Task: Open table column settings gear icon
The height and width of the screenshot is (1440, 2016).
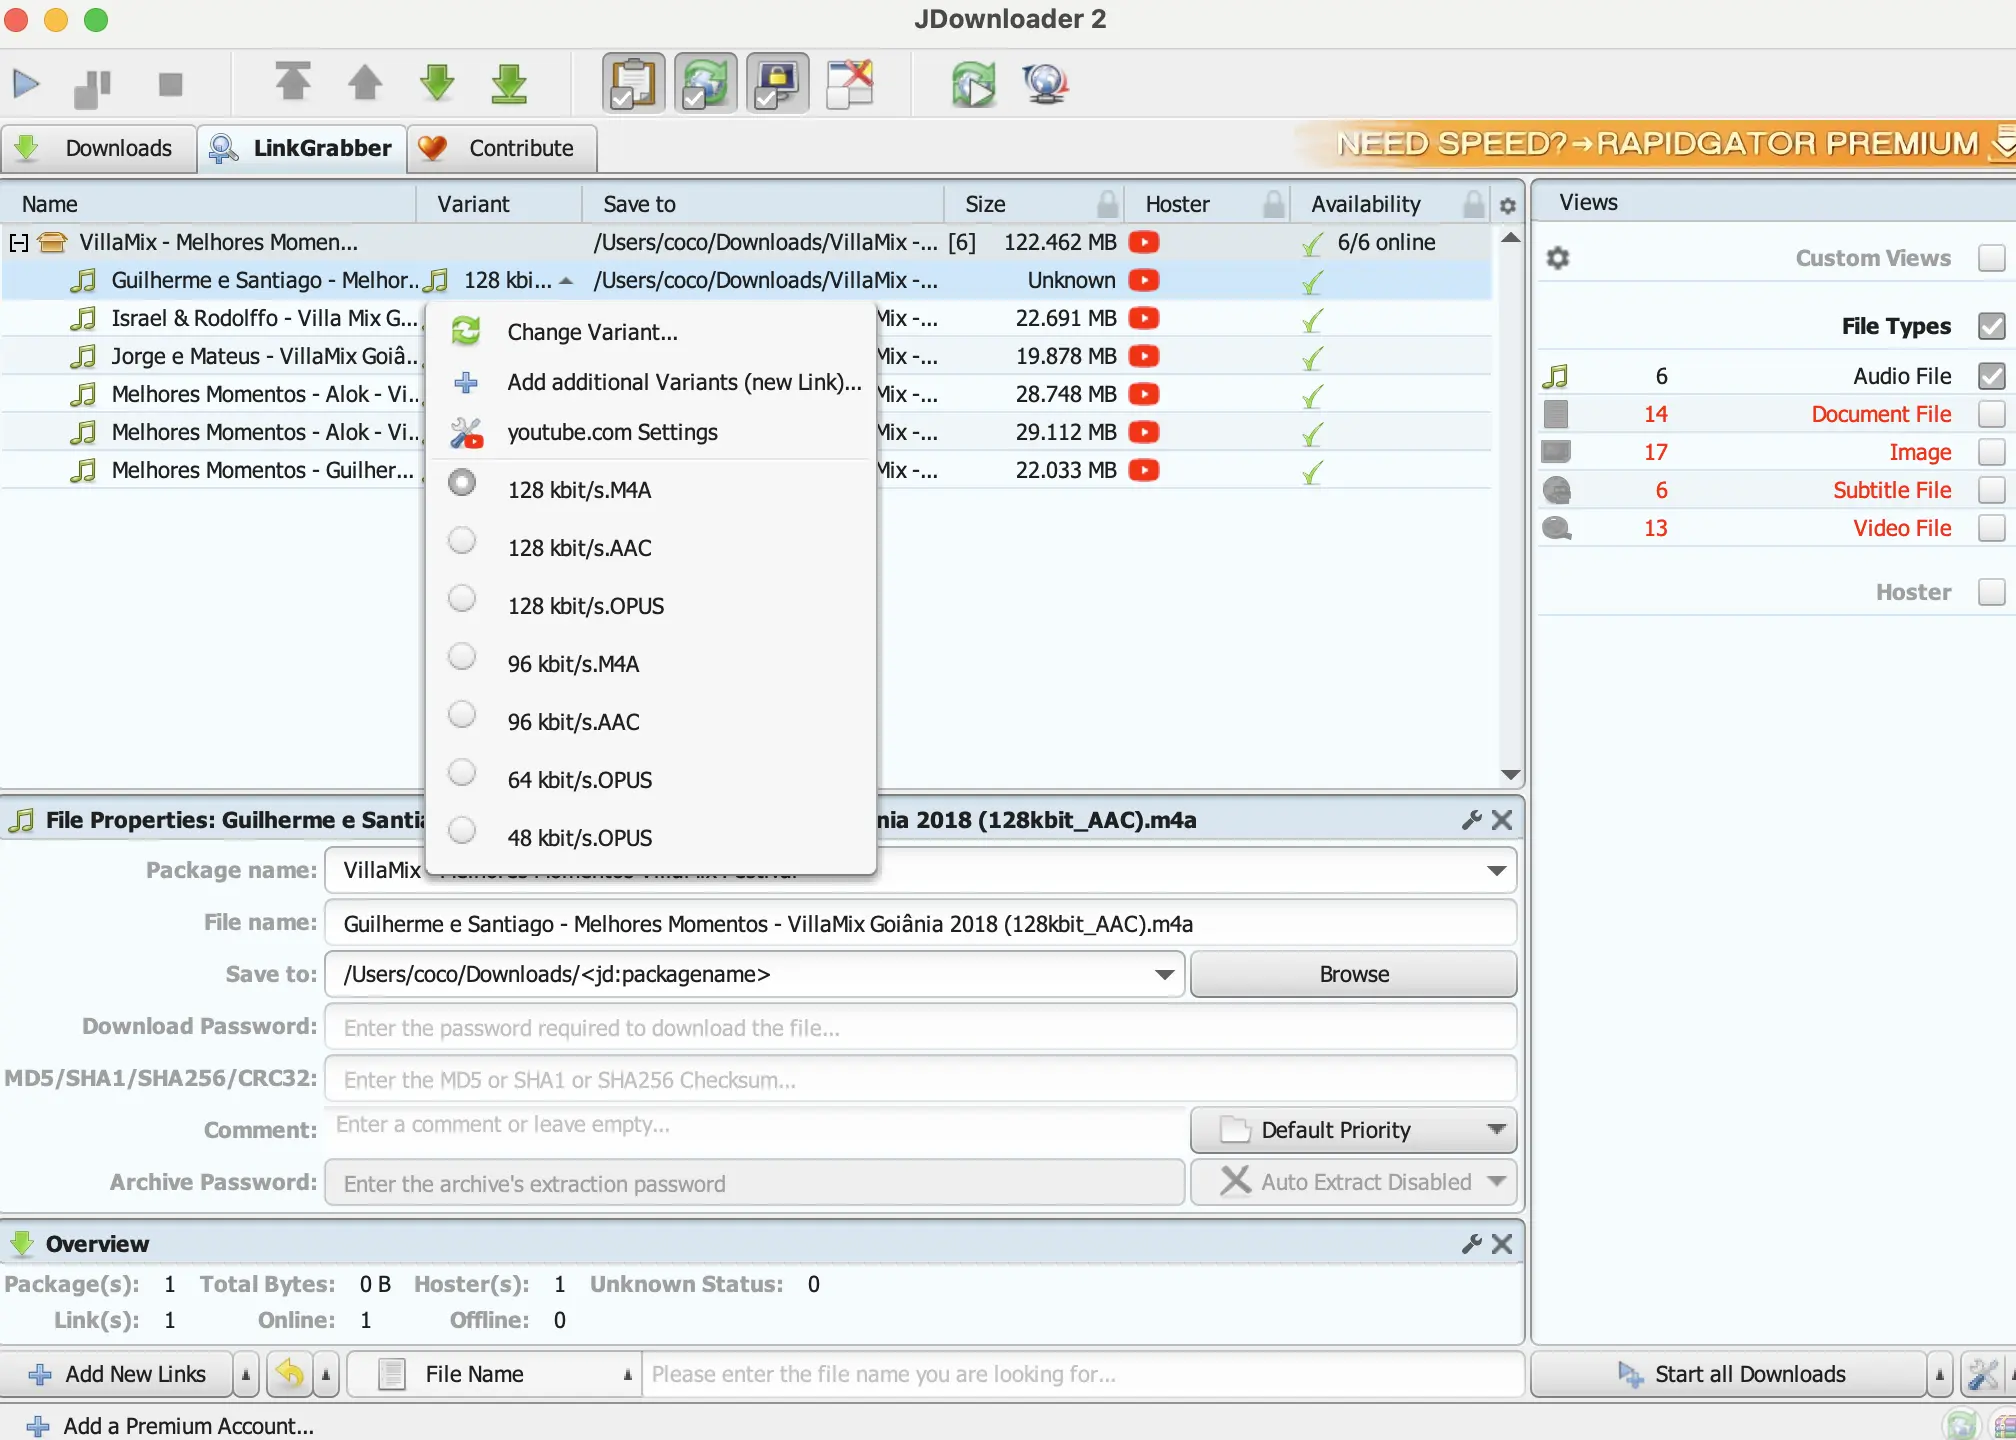Action: (x=1508, y=206)
